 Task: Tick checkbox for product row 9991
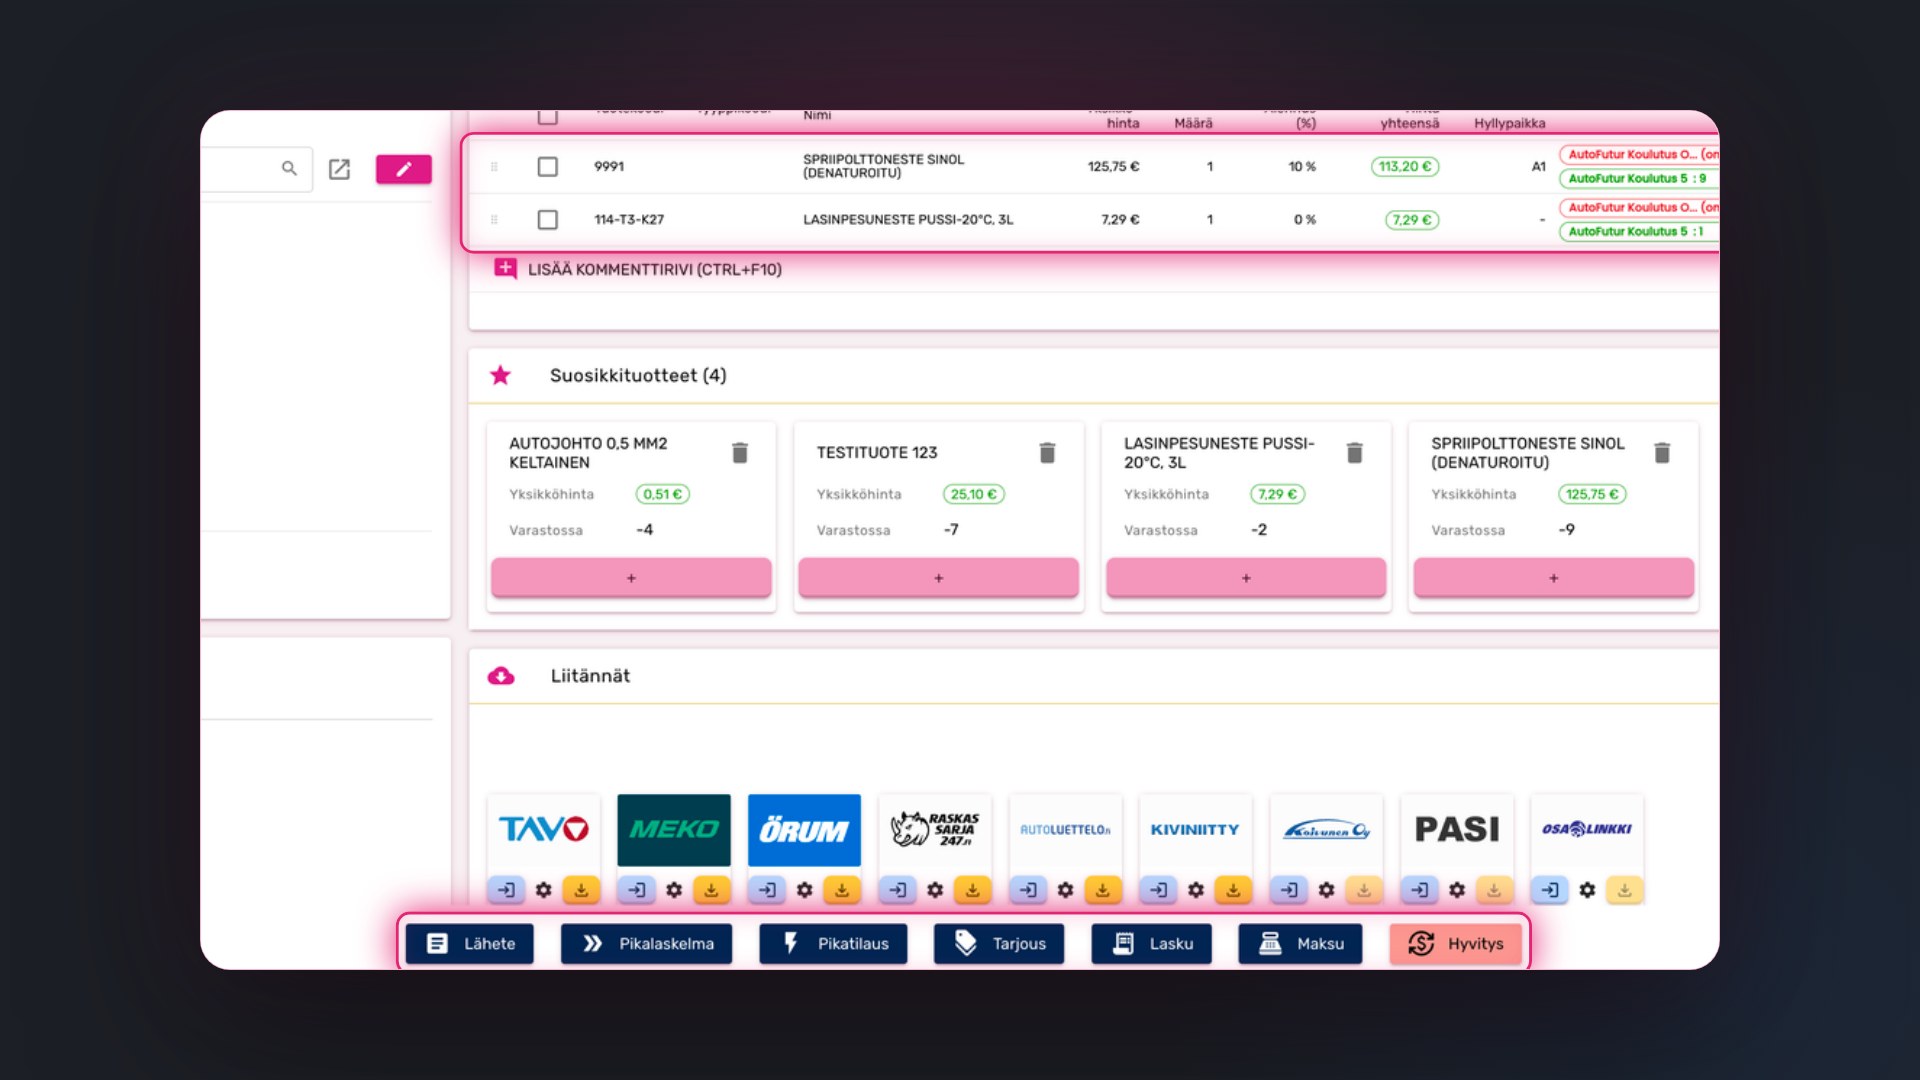click(547, 167)
